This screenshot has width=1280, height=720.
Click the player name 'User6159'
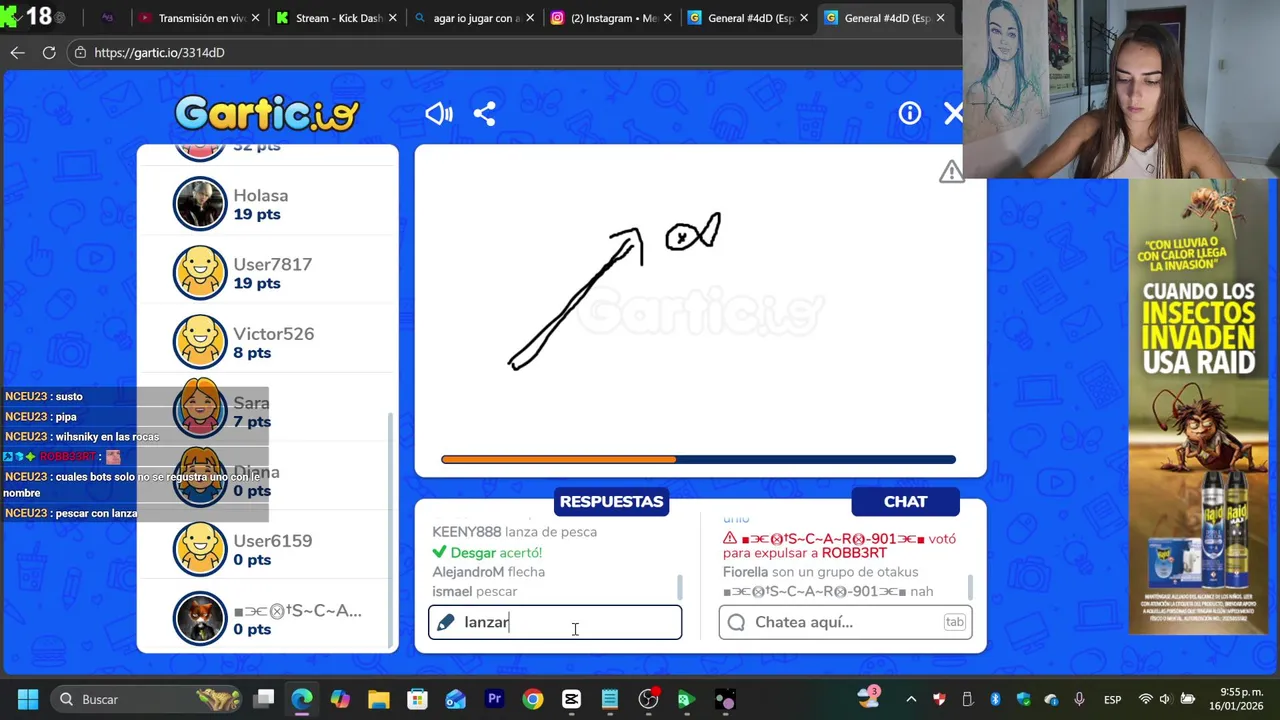273,540
